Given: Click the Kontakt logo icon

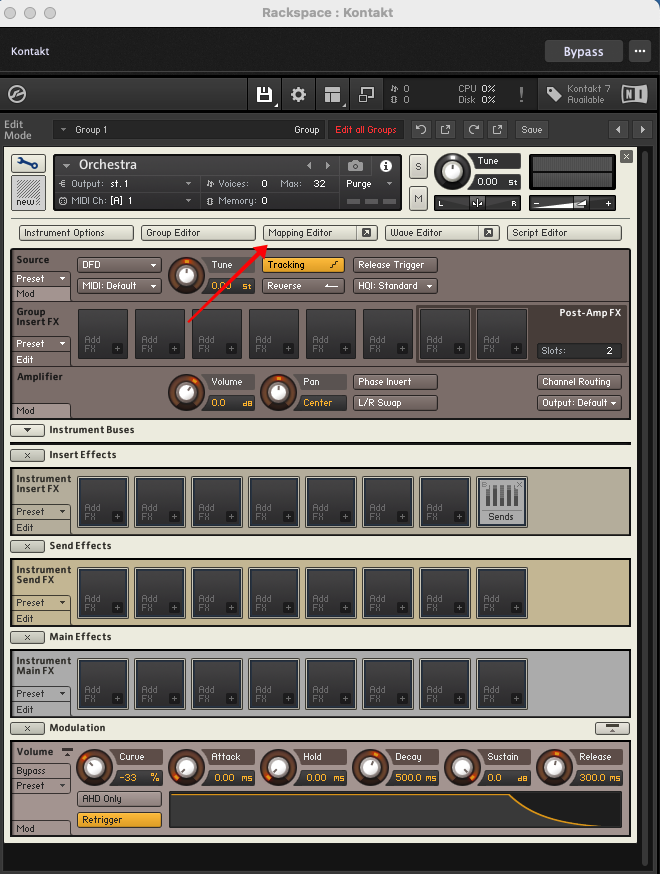Looking at the screenshot, I should click(17, 94).
